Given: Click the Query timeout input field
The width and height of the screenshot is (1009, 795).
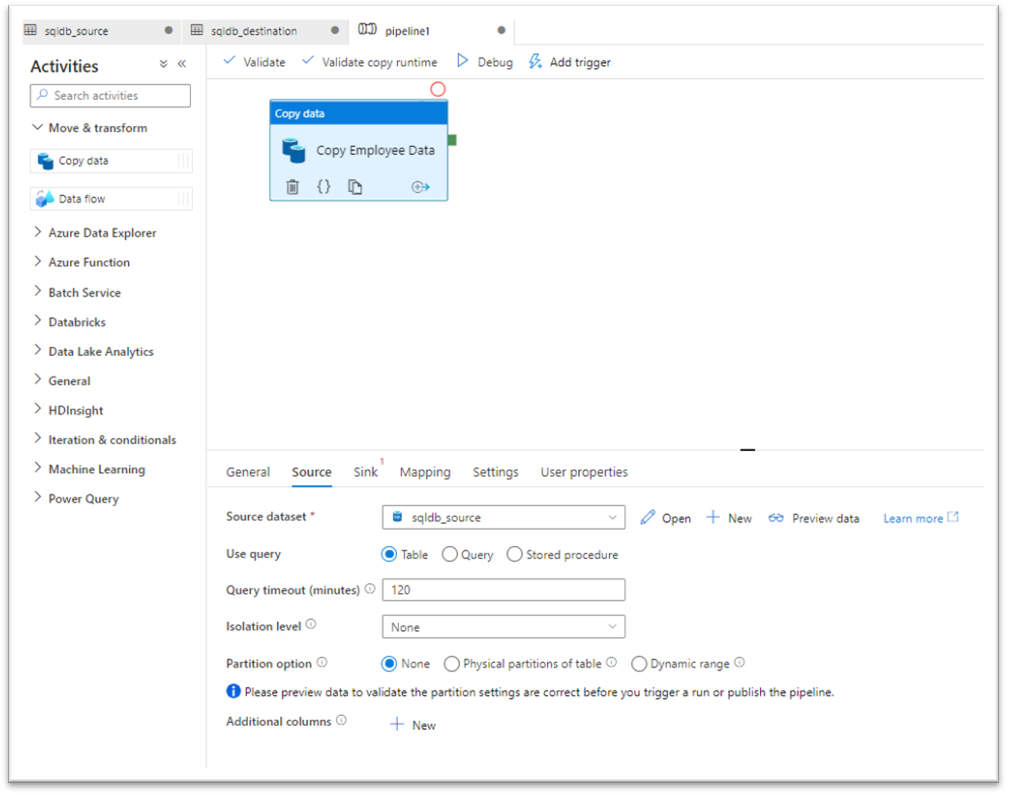Looking at the screenshot, I should [x=503, y=590].
